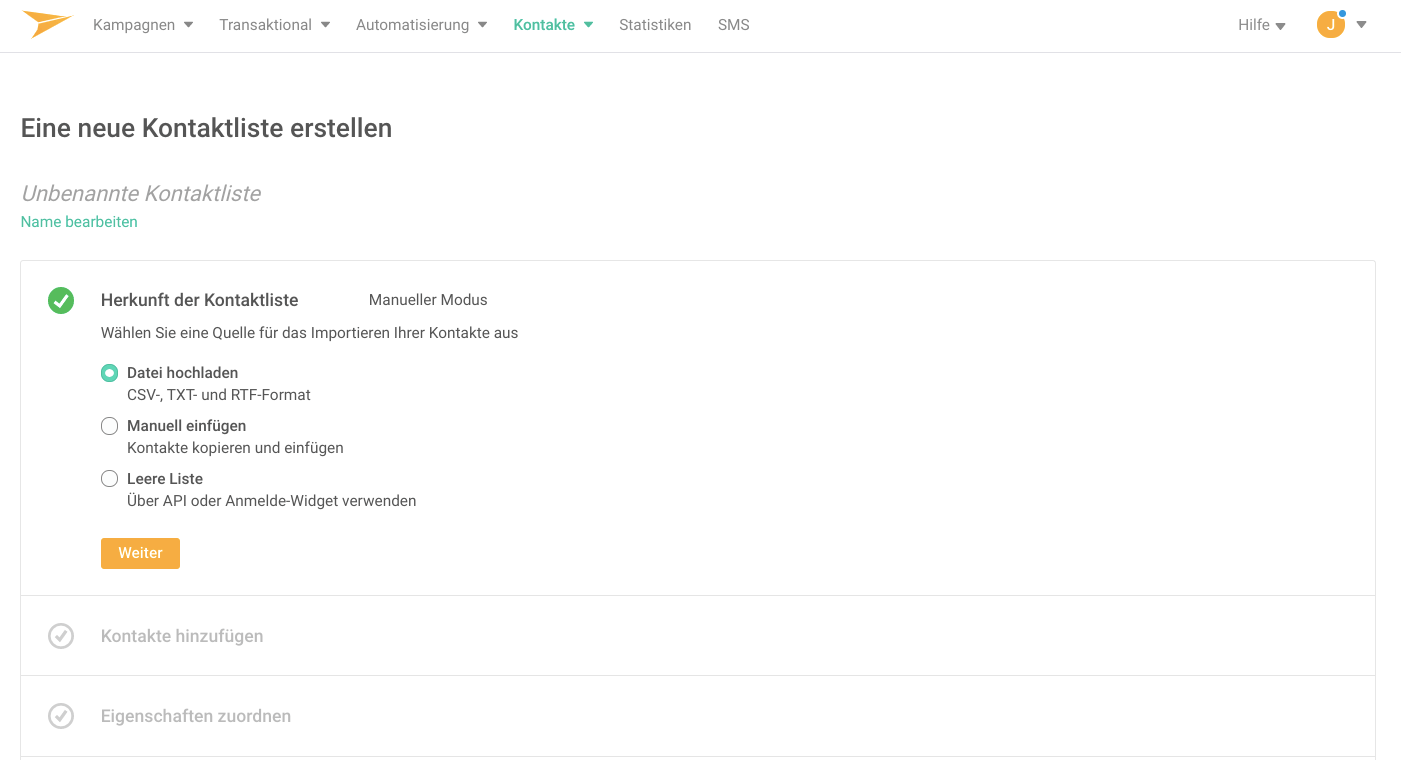Click the Unbenannte Kontaktliste title

pos(141,193)
